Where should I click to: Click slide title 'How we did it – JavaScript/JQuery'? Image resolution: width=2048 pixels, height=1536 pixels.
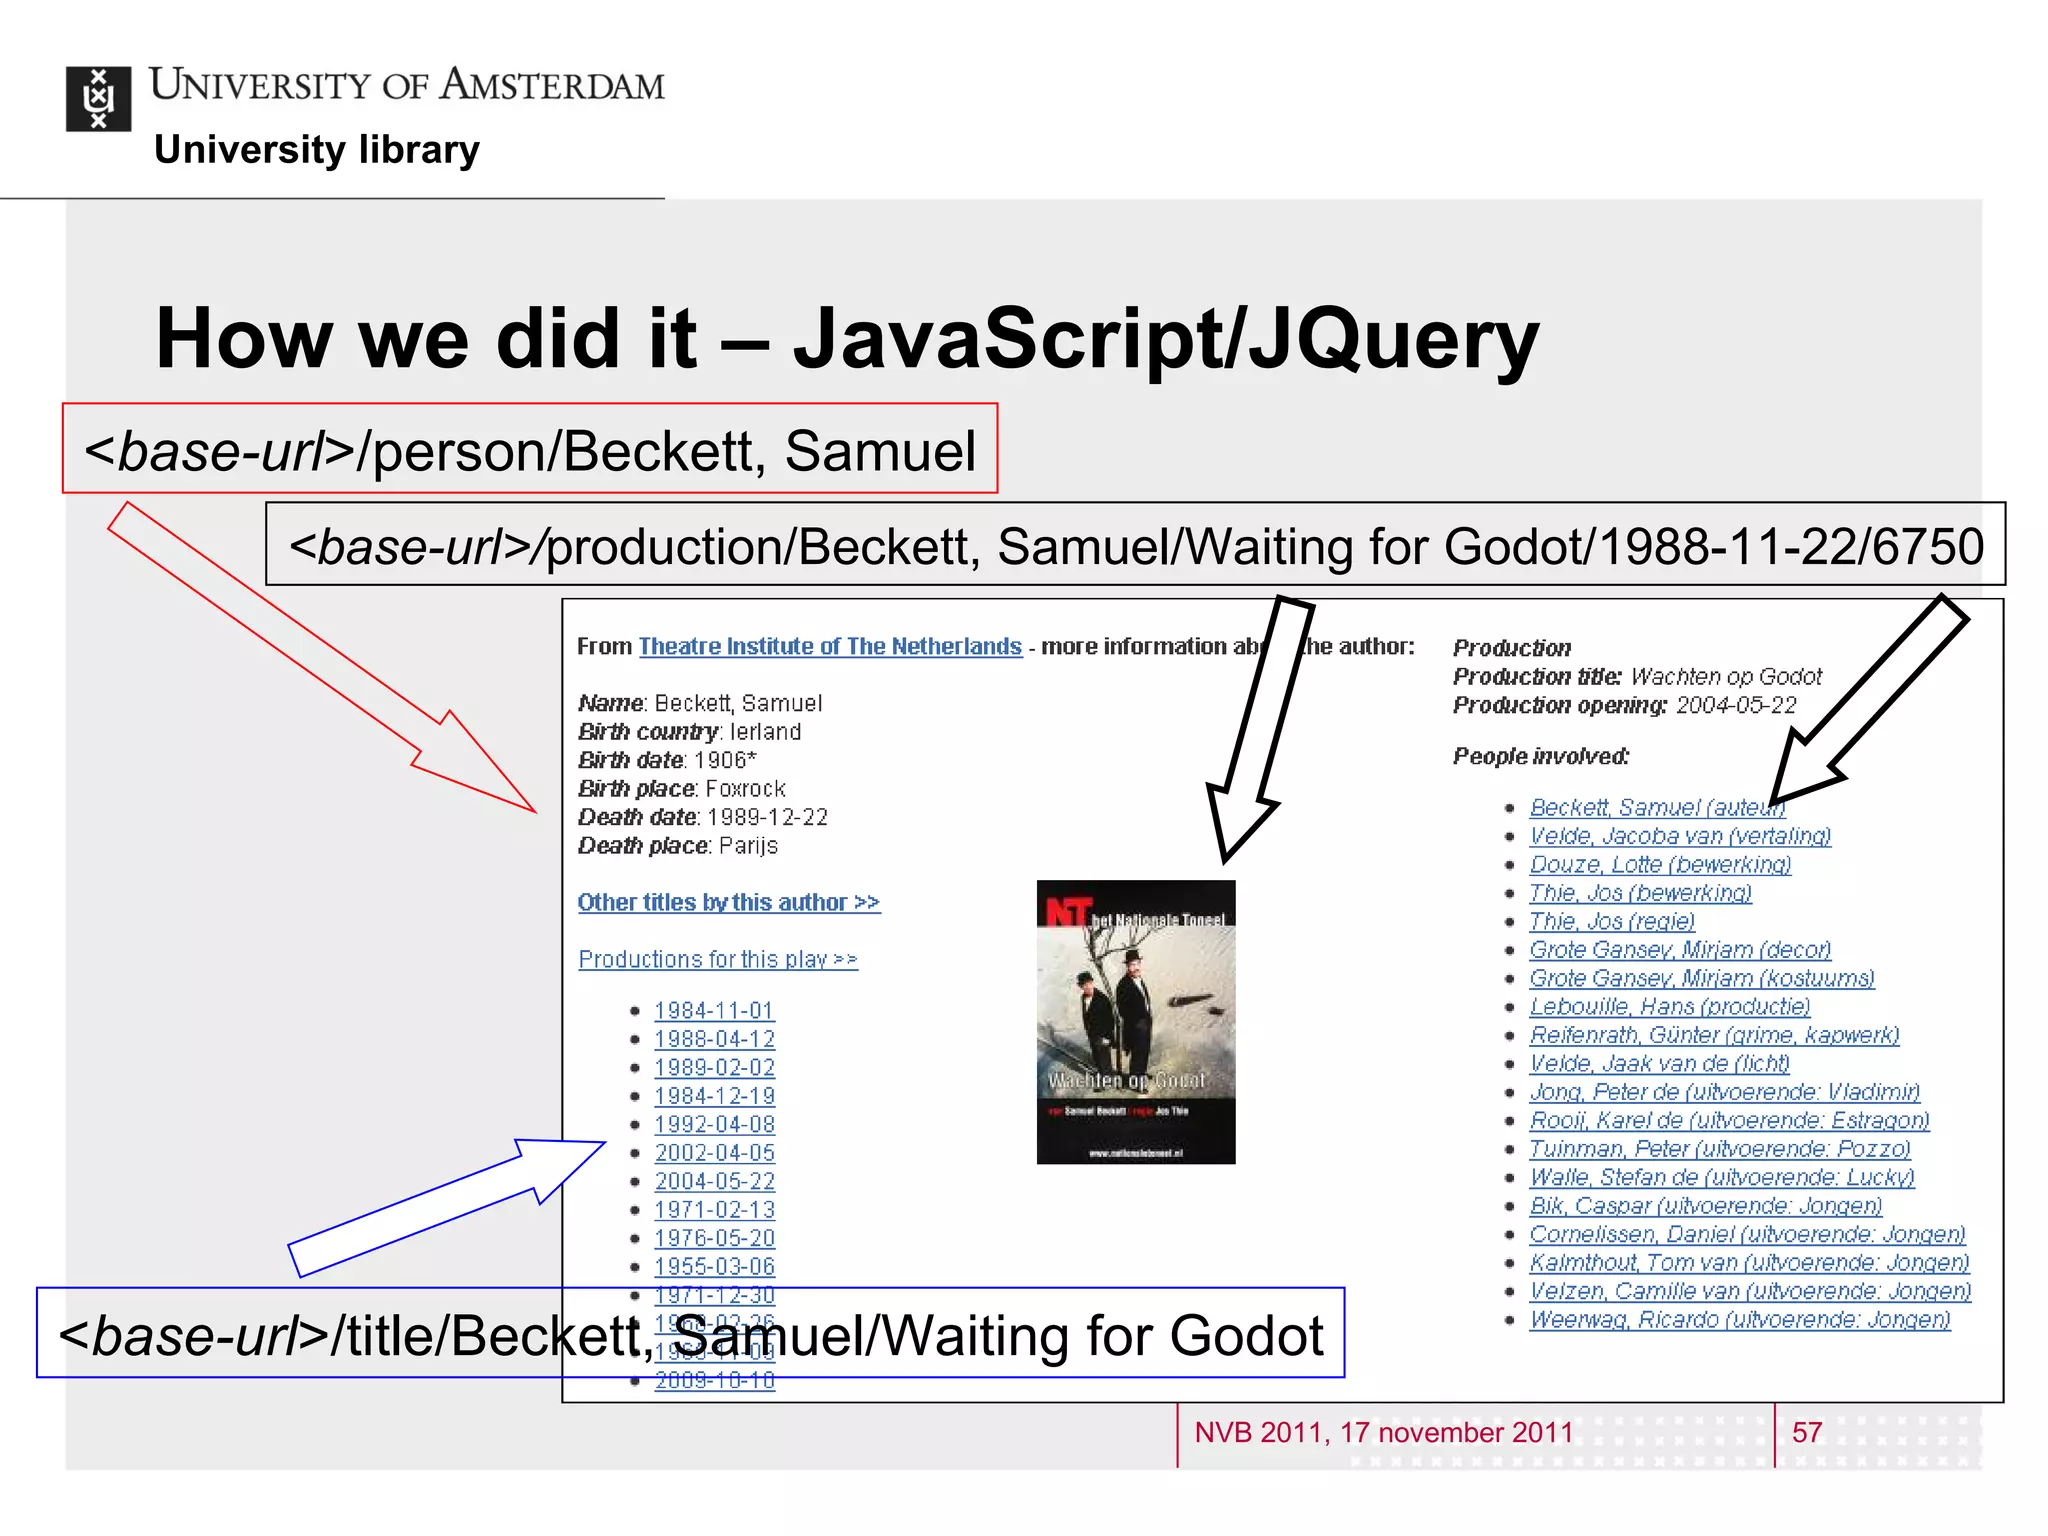(847, 340)
